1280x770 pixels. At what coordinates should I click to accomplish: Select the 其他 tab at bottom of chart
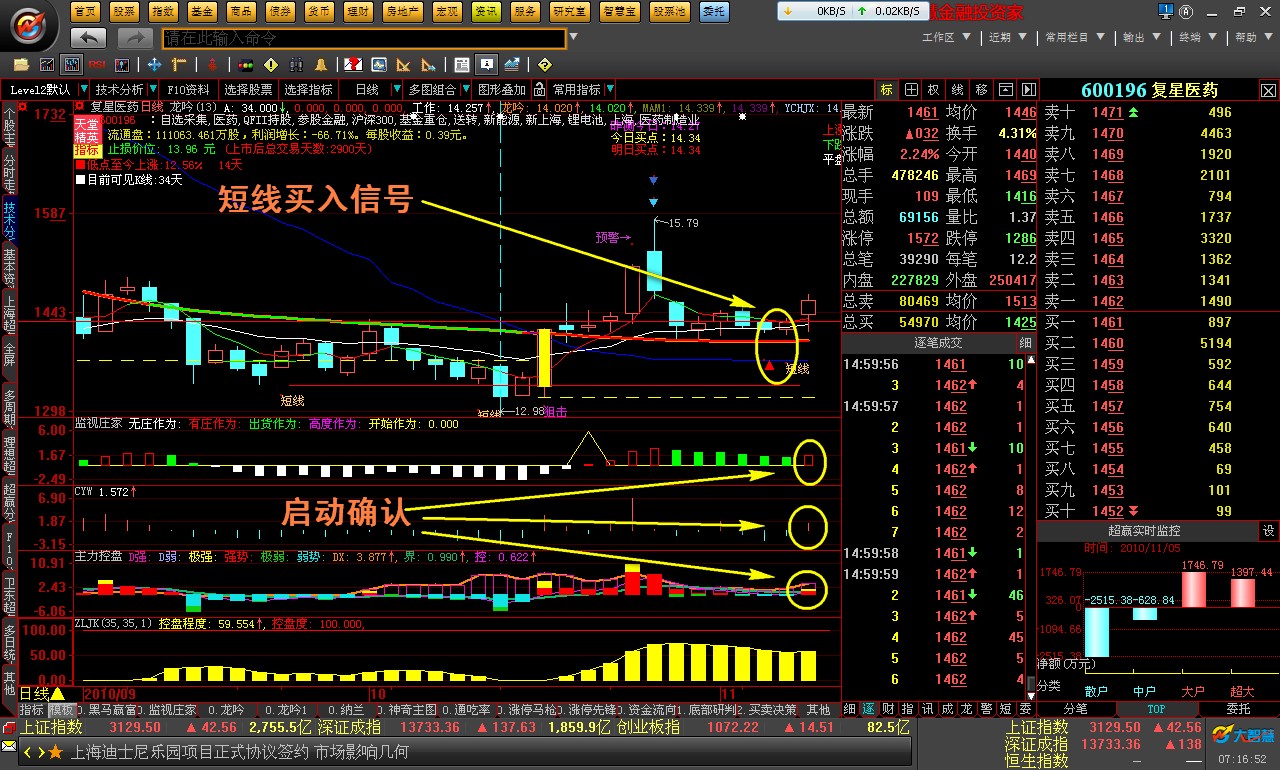[x=819, y=709]
